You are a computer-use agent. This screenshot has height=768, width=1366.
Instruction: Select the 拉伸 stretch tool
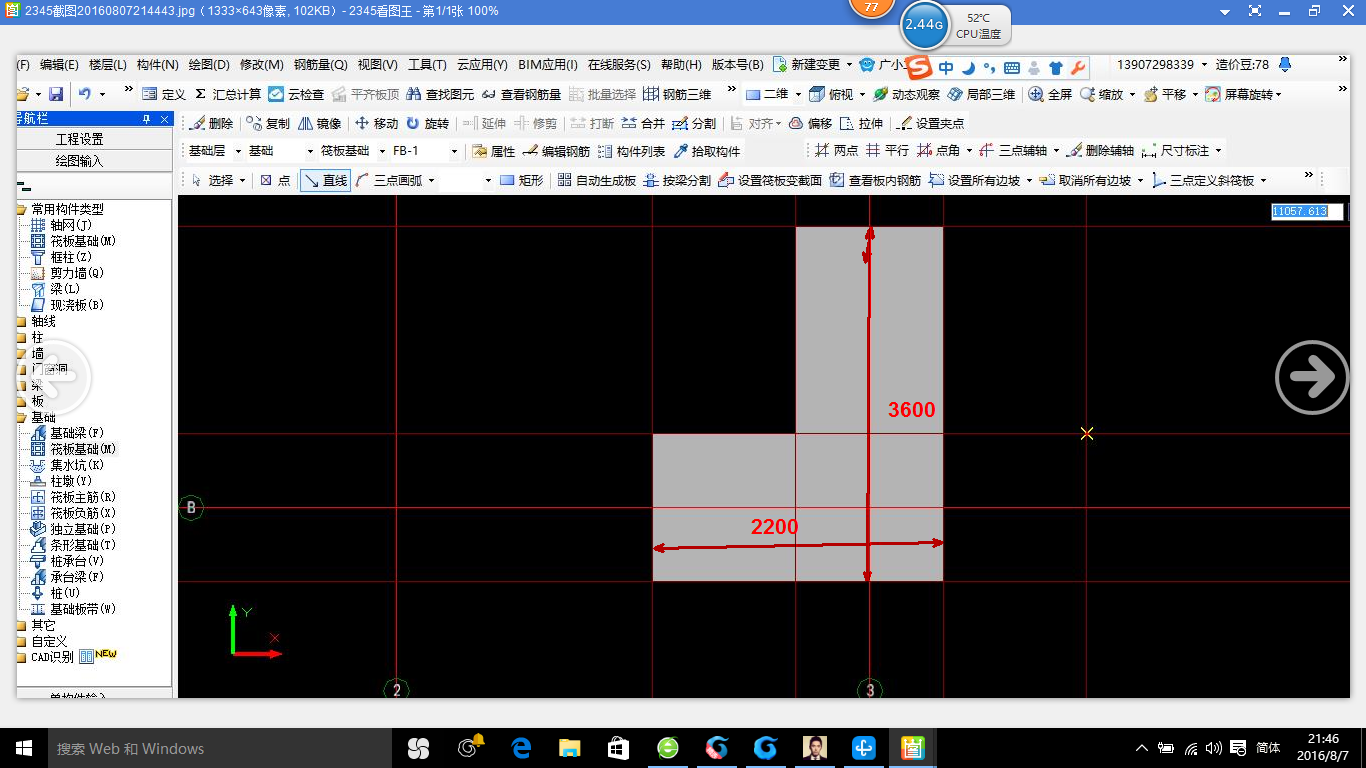click(x=861, y=123)
